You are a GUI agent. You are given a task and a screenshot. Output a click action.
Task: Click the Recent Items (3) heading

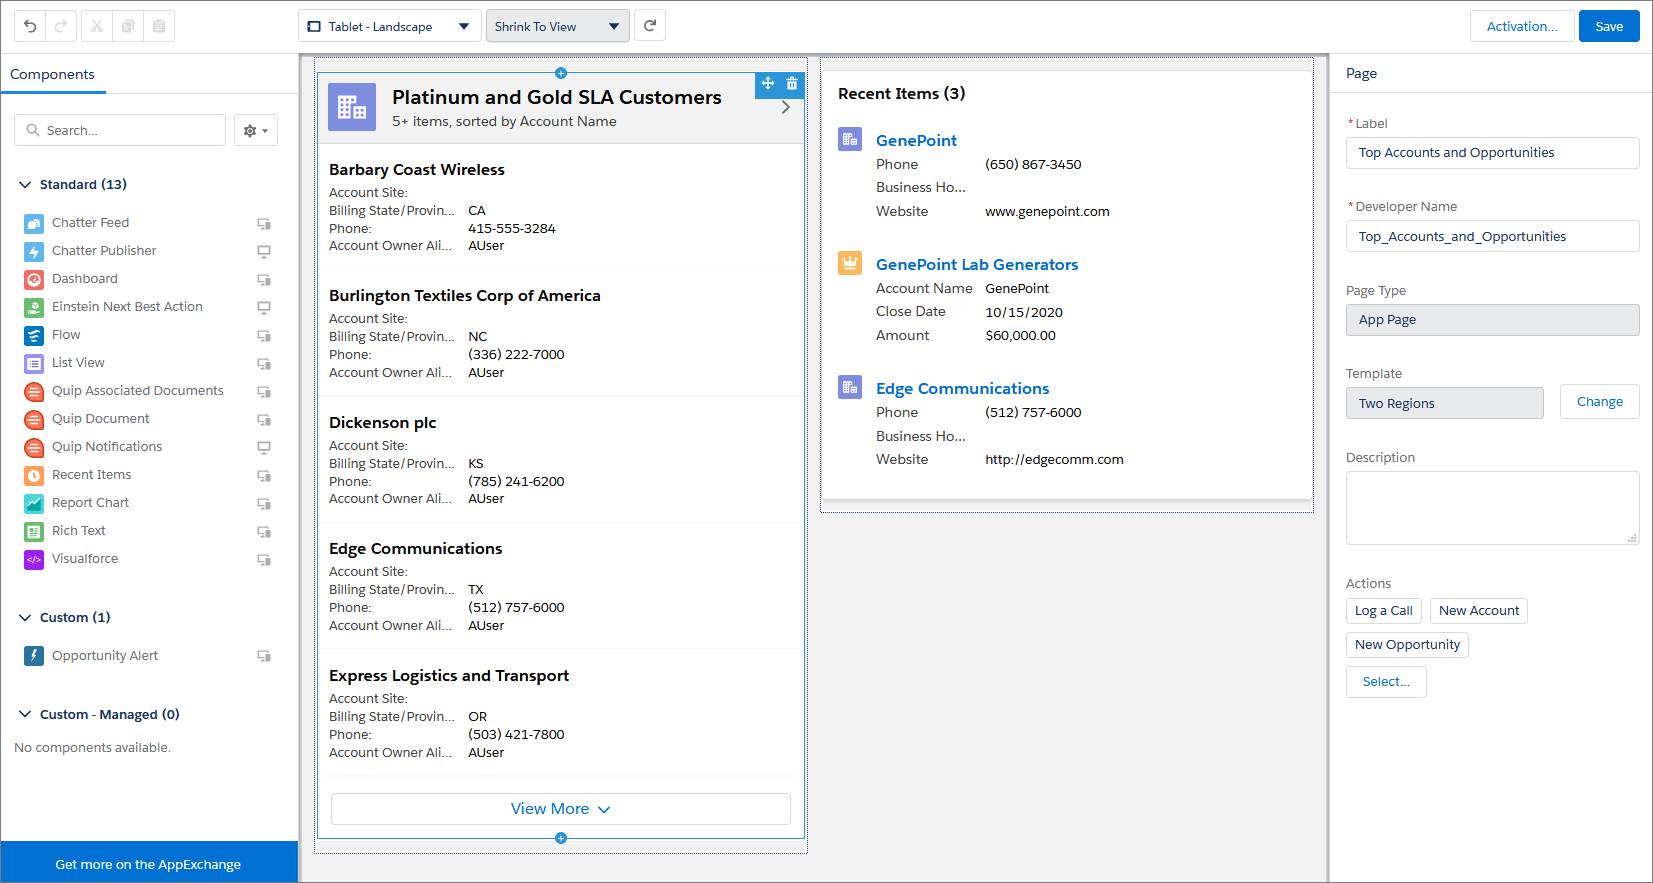(901, 93)
